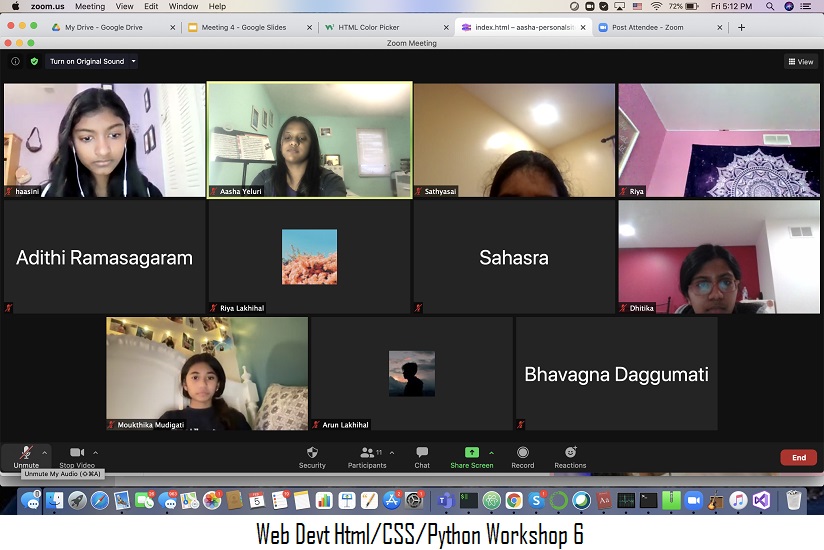Turn on Original Sound
This screenshot has width=824, height=550.
87,61
